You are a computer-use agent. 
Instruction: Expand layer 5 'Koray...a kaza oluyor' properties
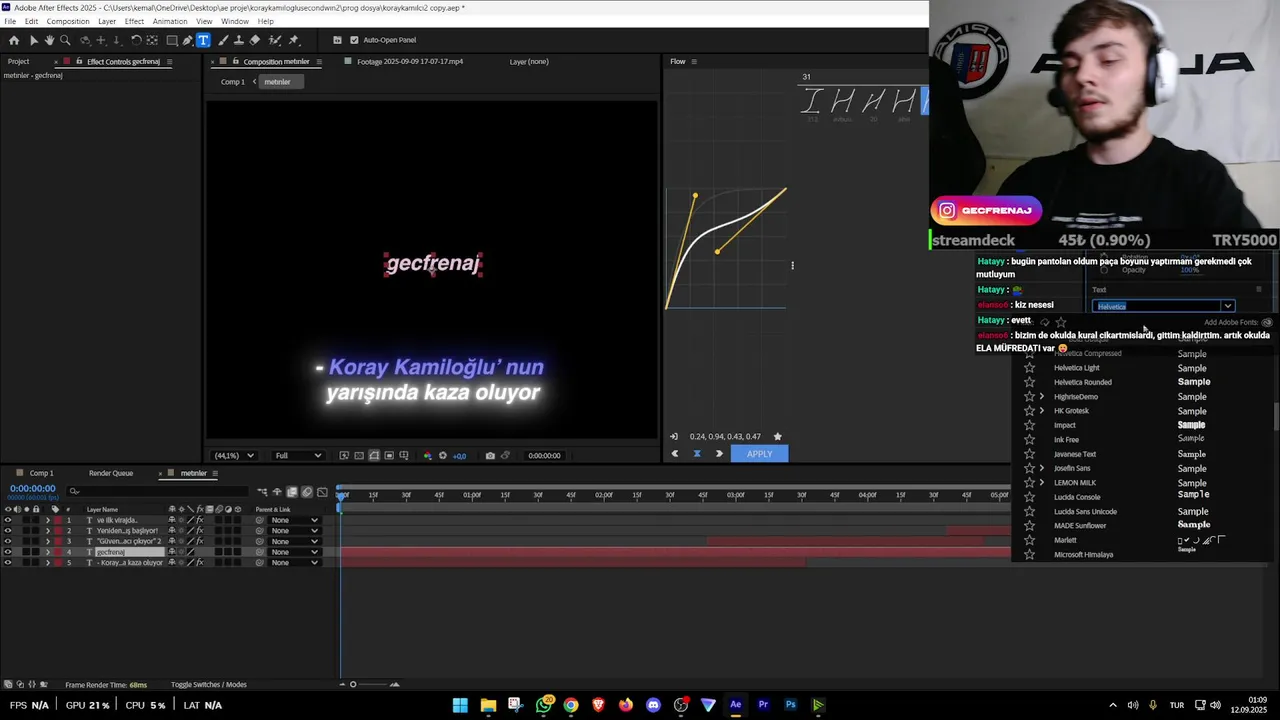tap(47, 563)
